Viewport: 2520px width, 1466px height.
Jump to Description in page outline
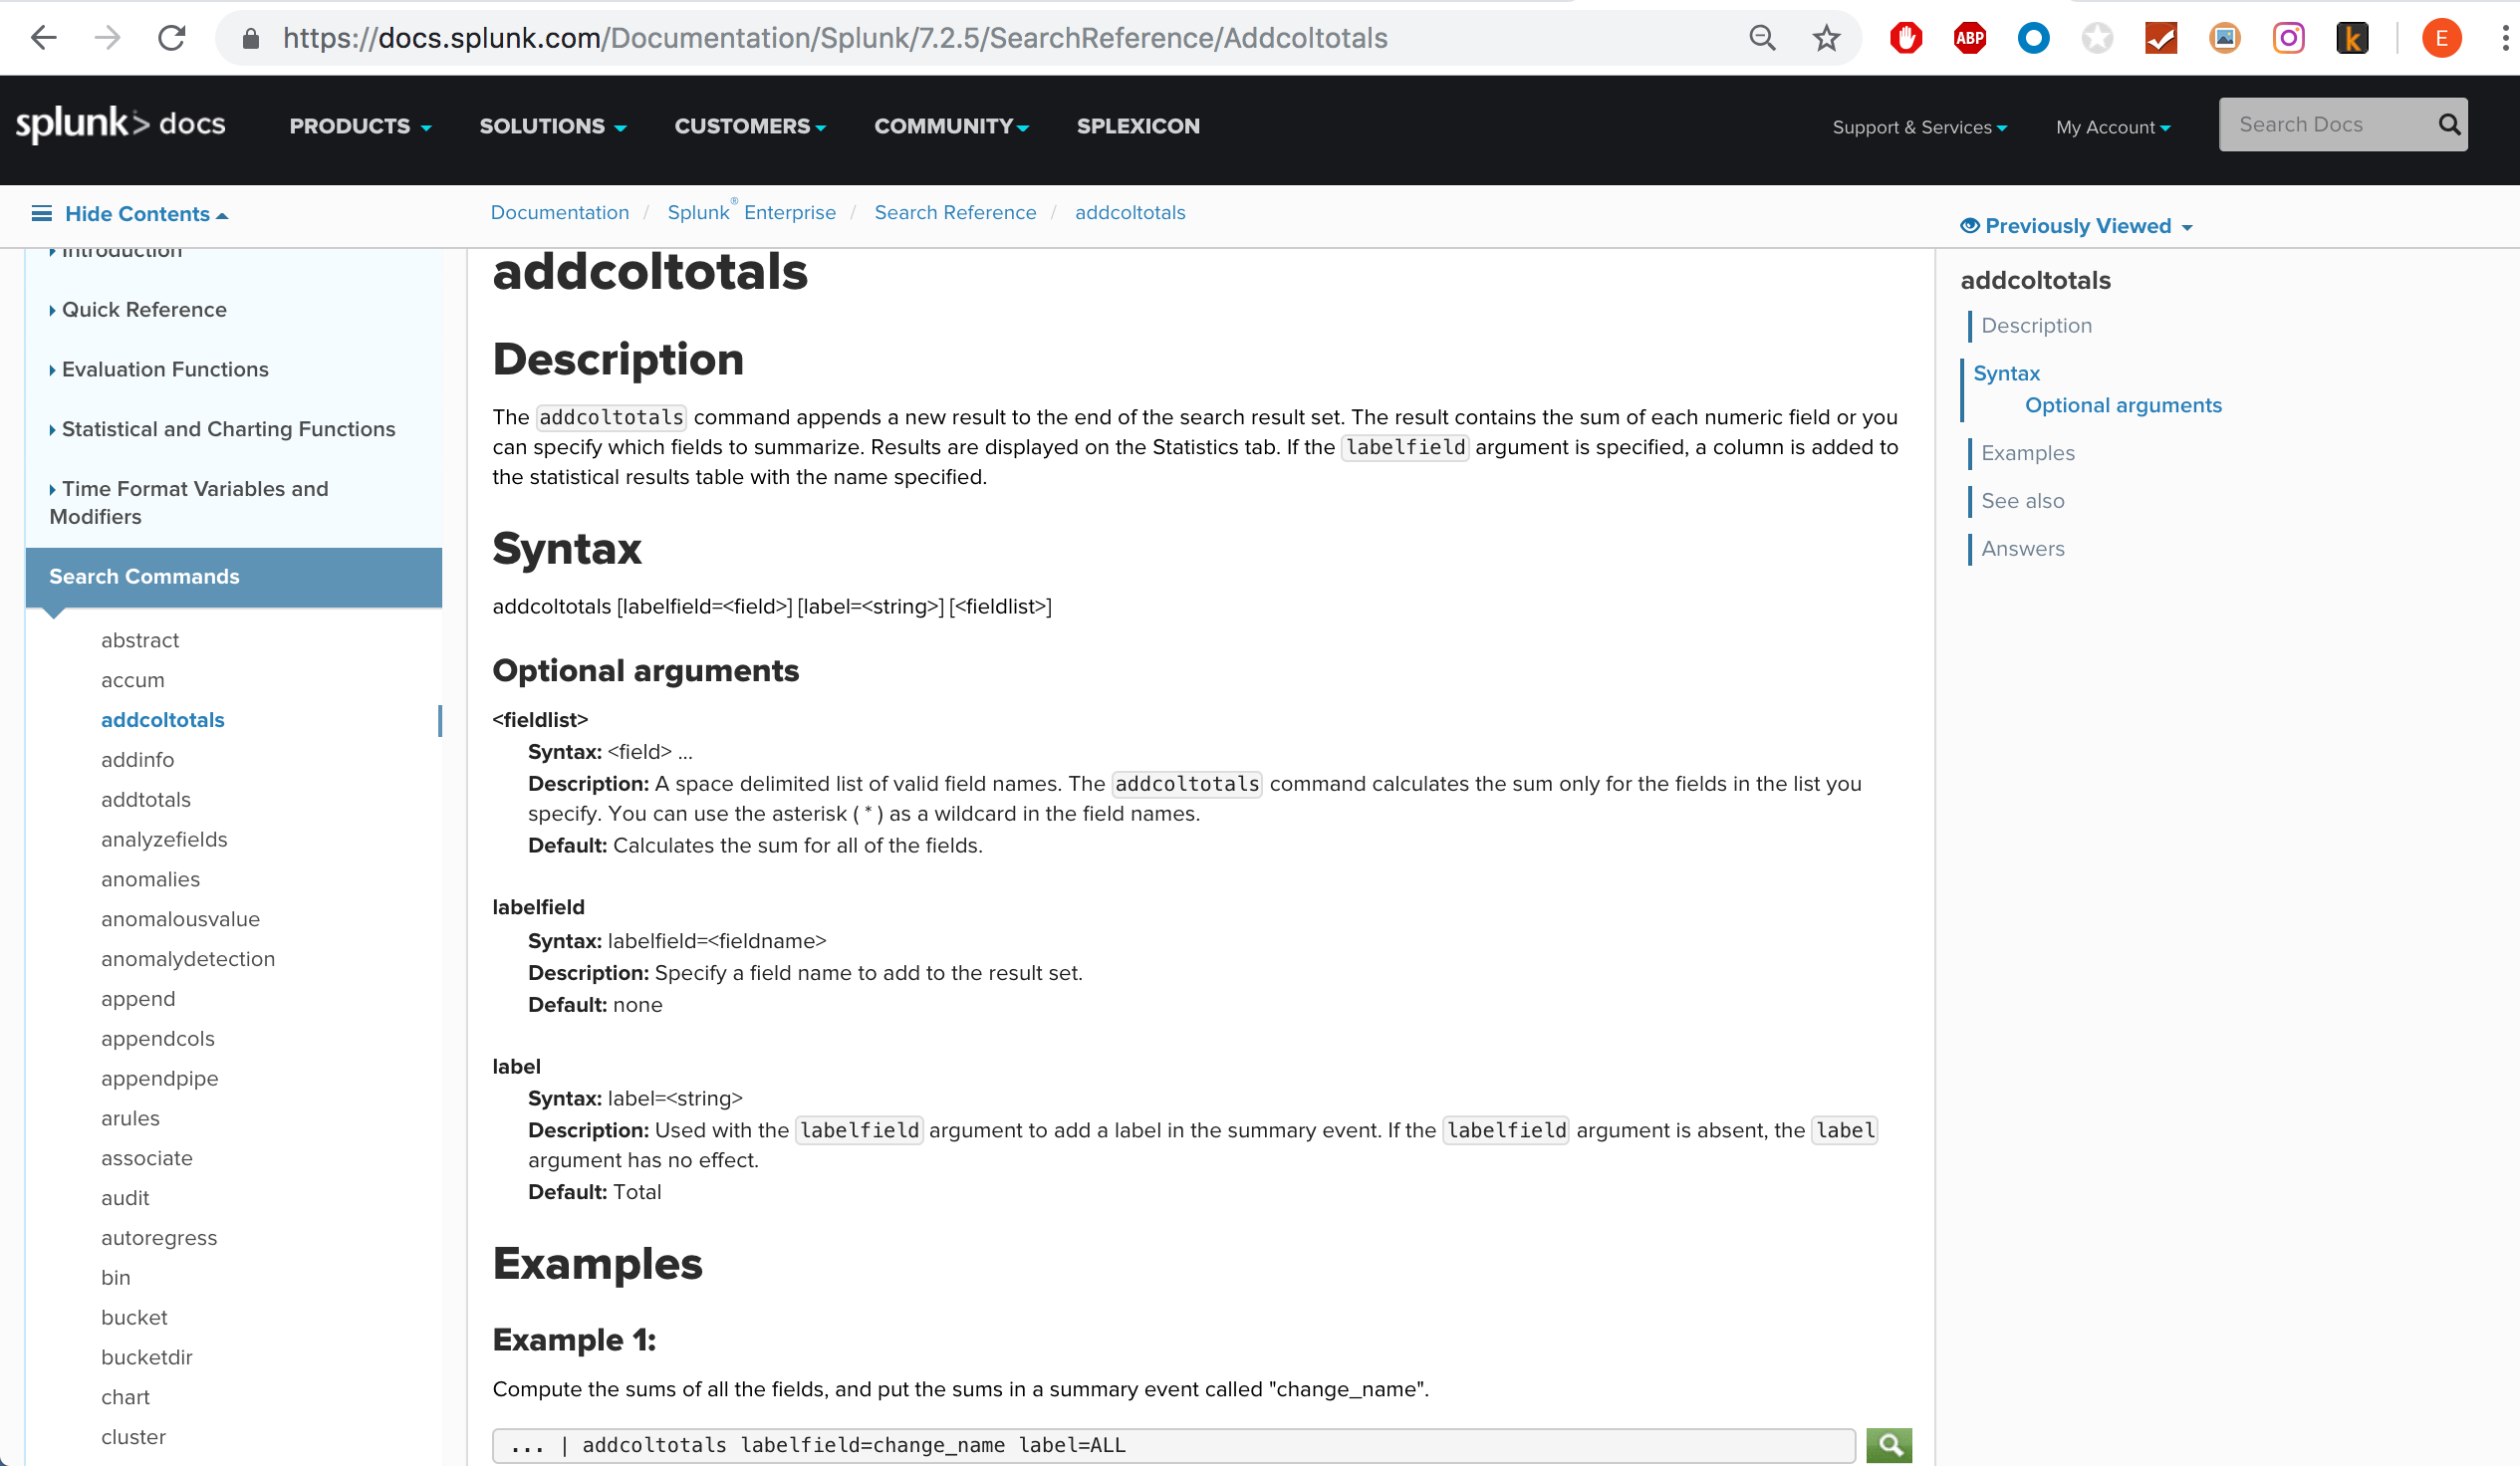[x=2036, y=325]
